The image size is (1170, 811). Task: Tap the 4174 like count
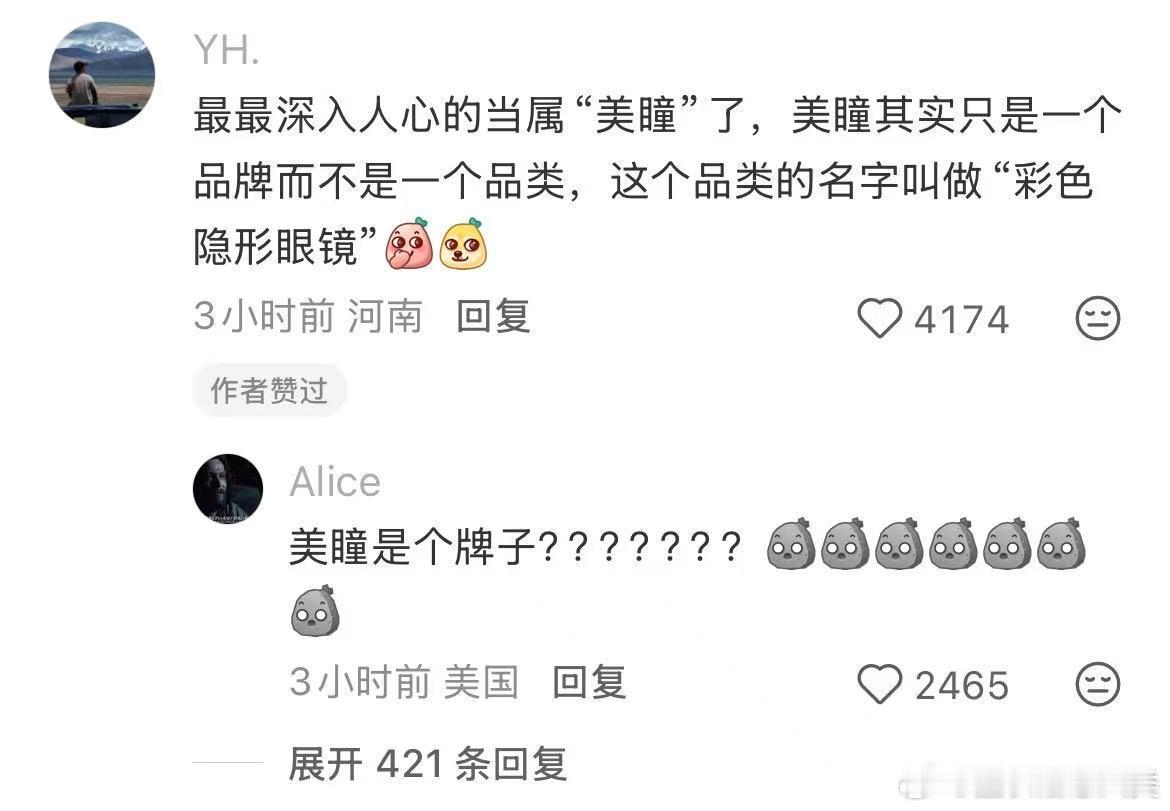pyautogui.click(x=962, y=319)
